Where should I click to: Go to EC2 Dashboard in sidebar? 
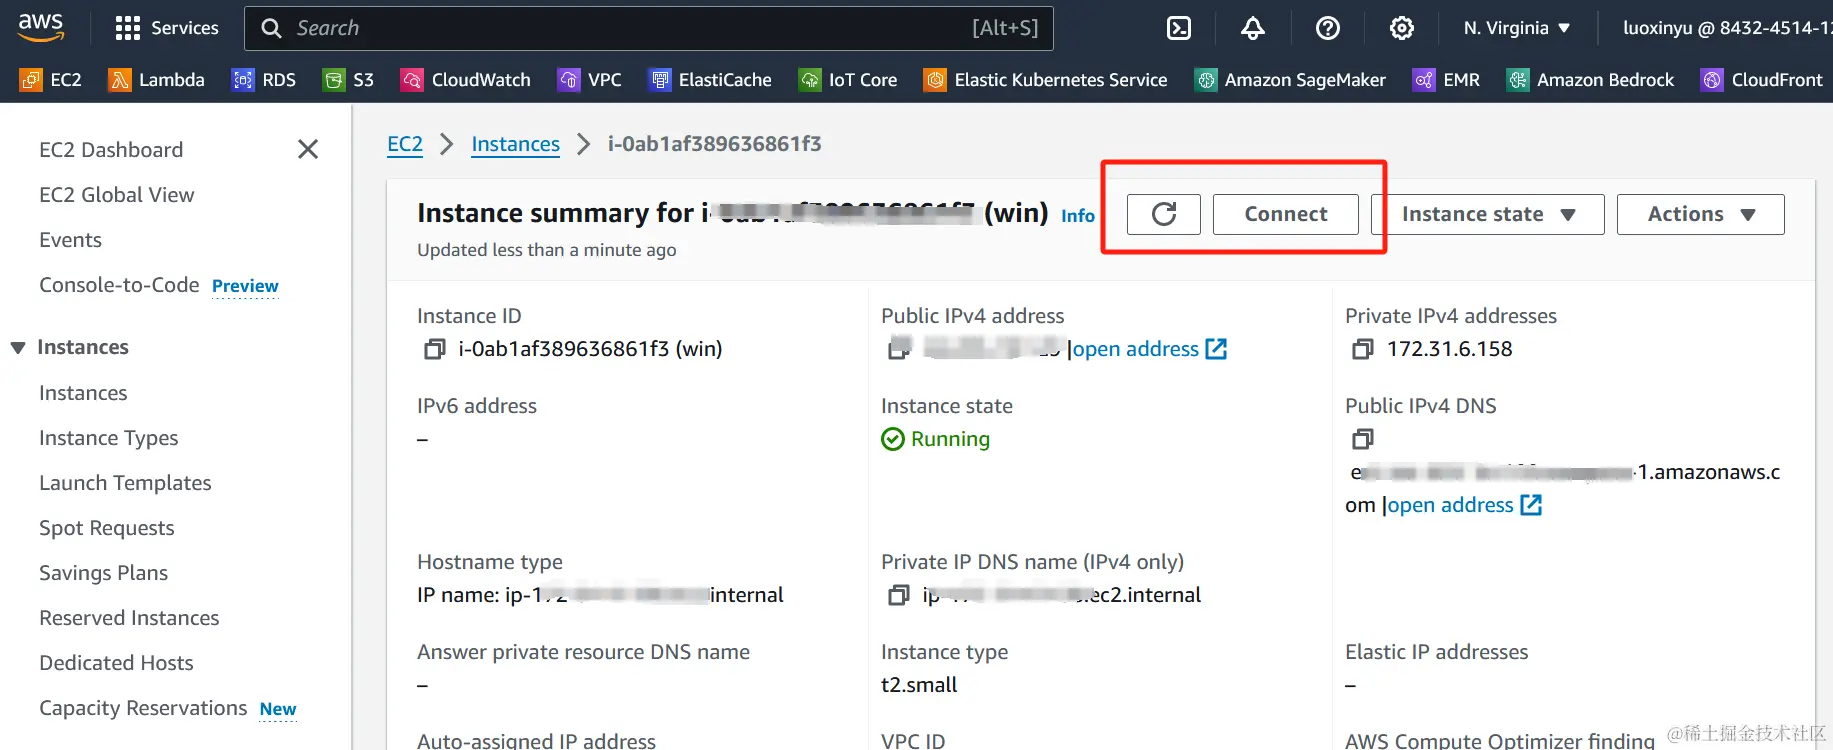(x=111, y=150)
